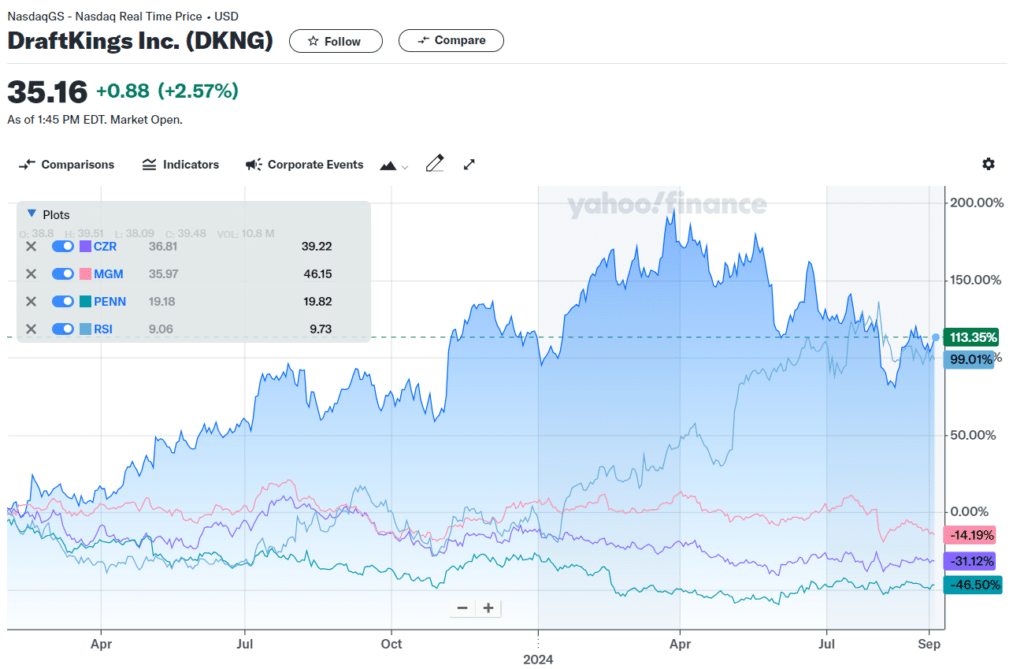
Task: Open the Comparisons menu in chart toolbar
Action: coord(67,165)
